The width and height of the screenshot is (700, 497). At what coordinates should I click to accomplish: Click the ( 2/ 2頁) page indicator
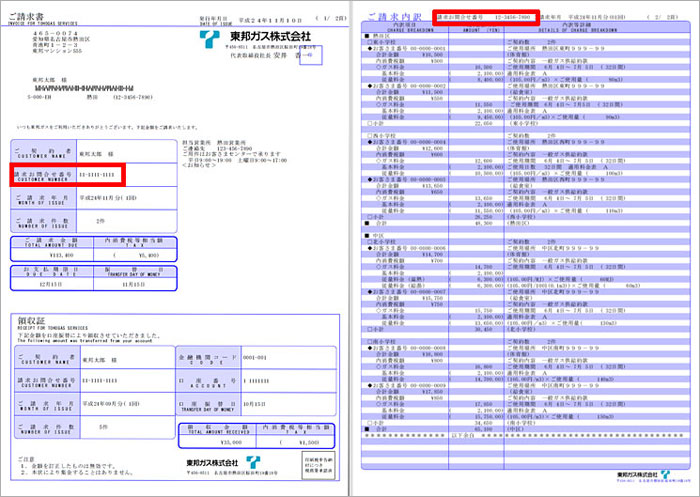pyautogui.click(x=662, y=17)
